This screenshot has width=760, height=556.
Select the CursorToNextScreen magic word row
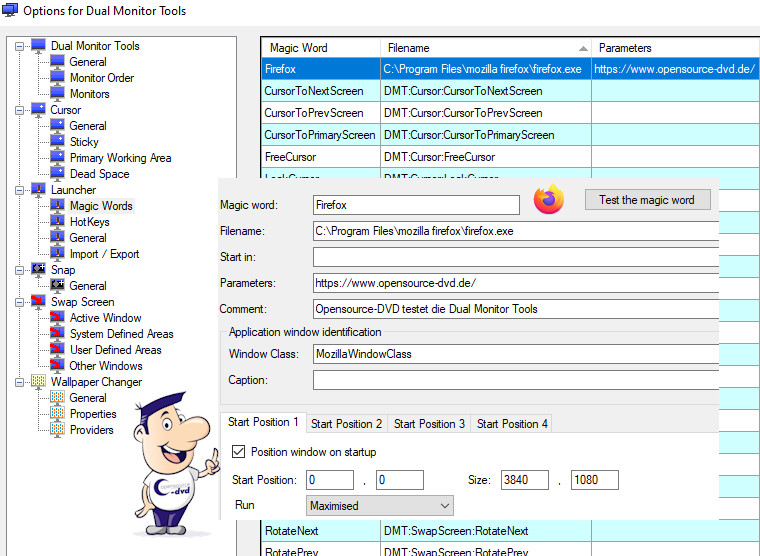[320, 91]
